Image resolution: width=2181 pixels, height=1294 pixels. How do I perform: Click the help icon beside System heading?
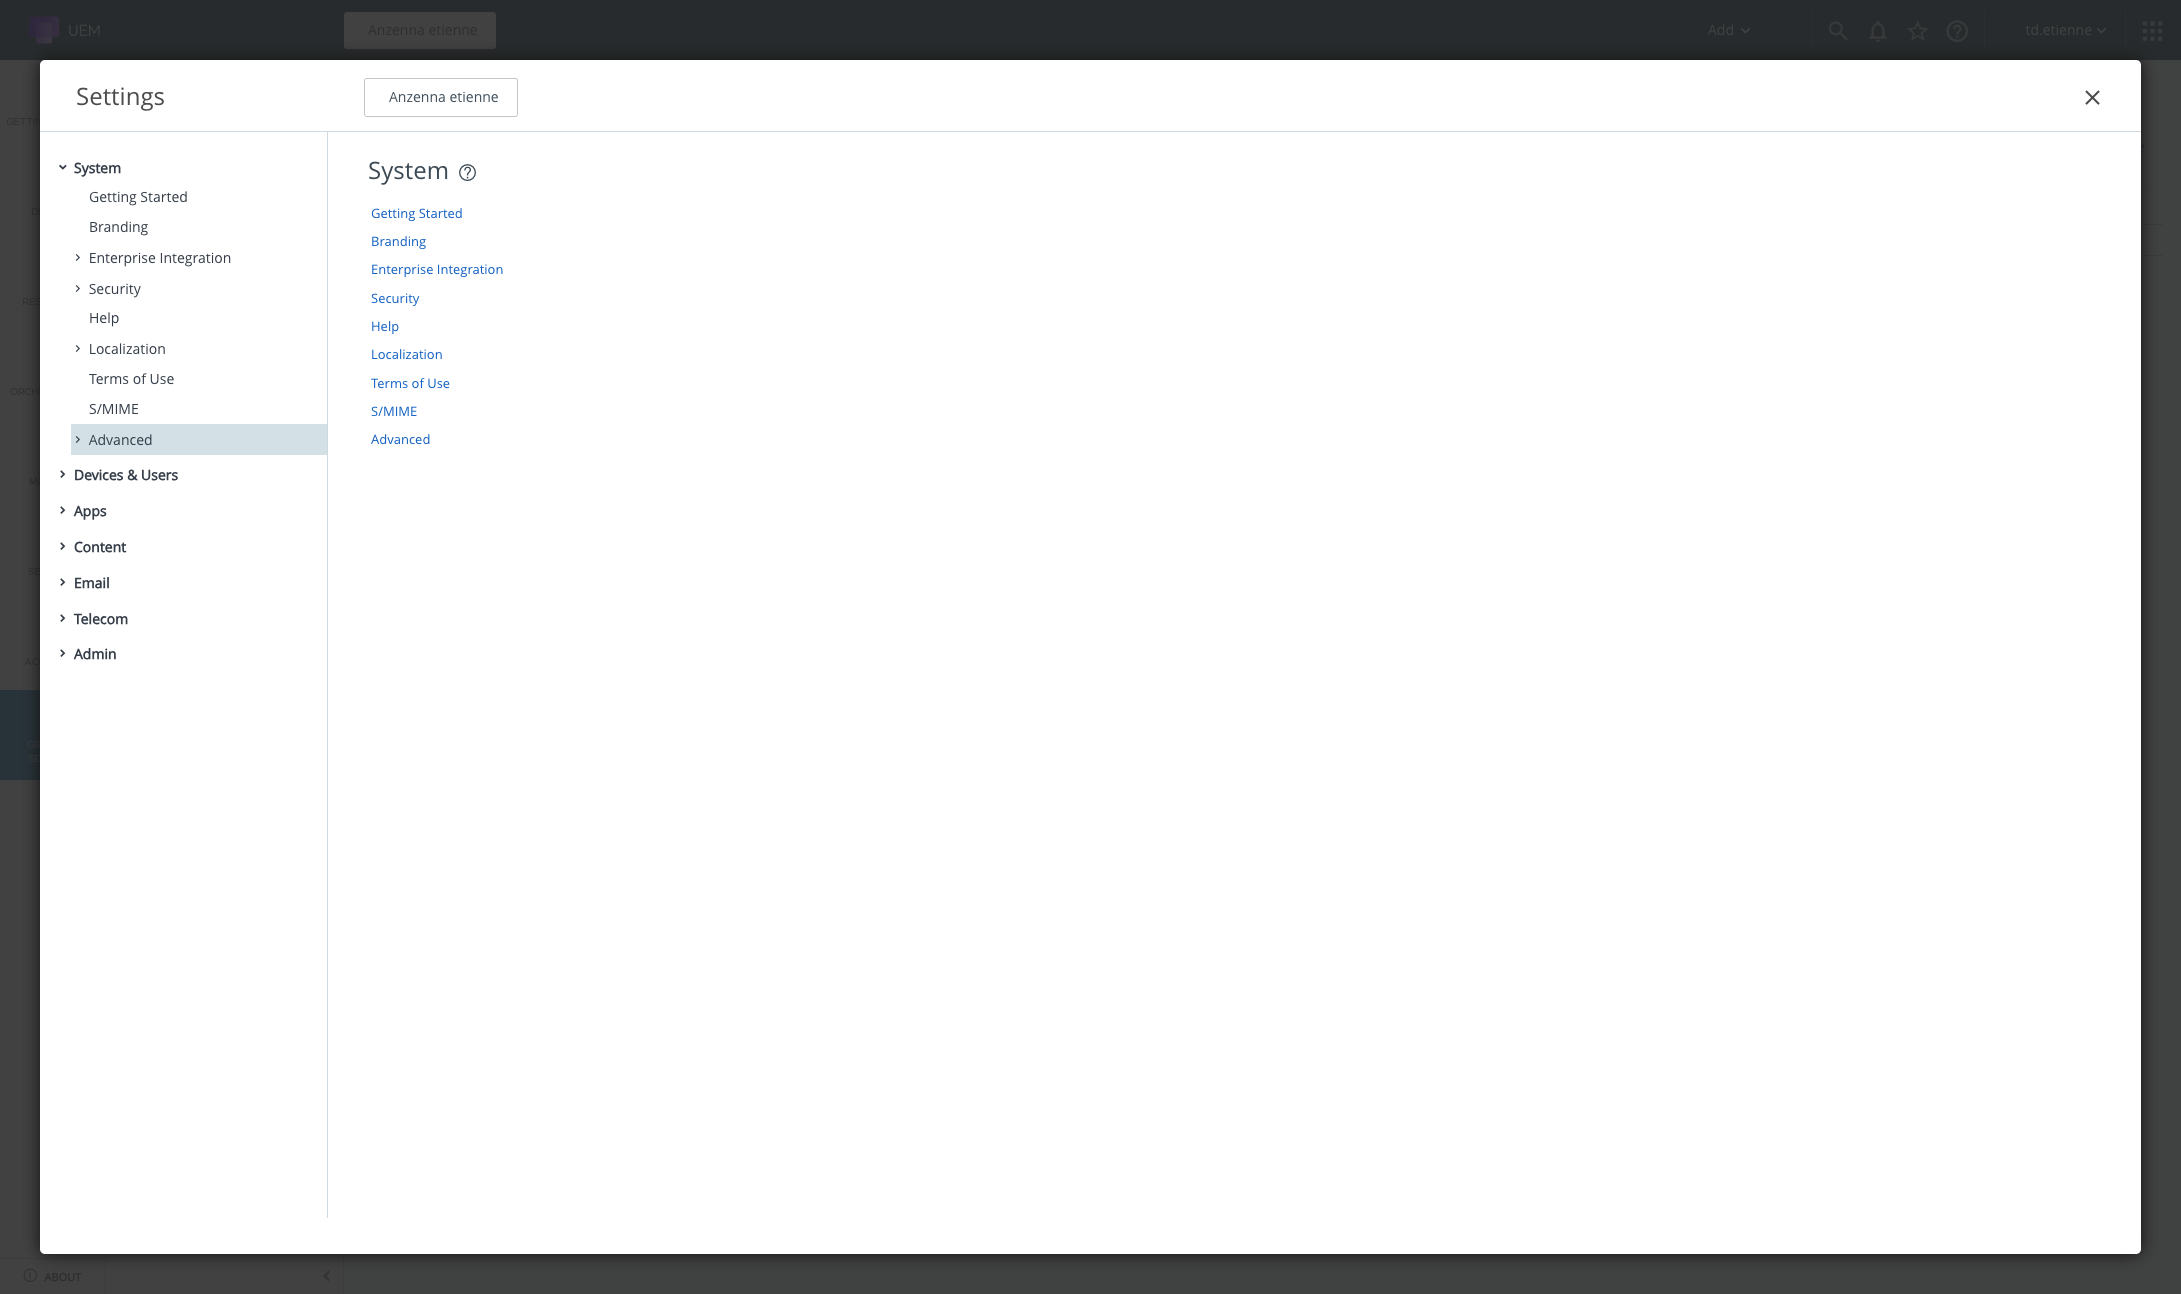[x=467, y=172]
